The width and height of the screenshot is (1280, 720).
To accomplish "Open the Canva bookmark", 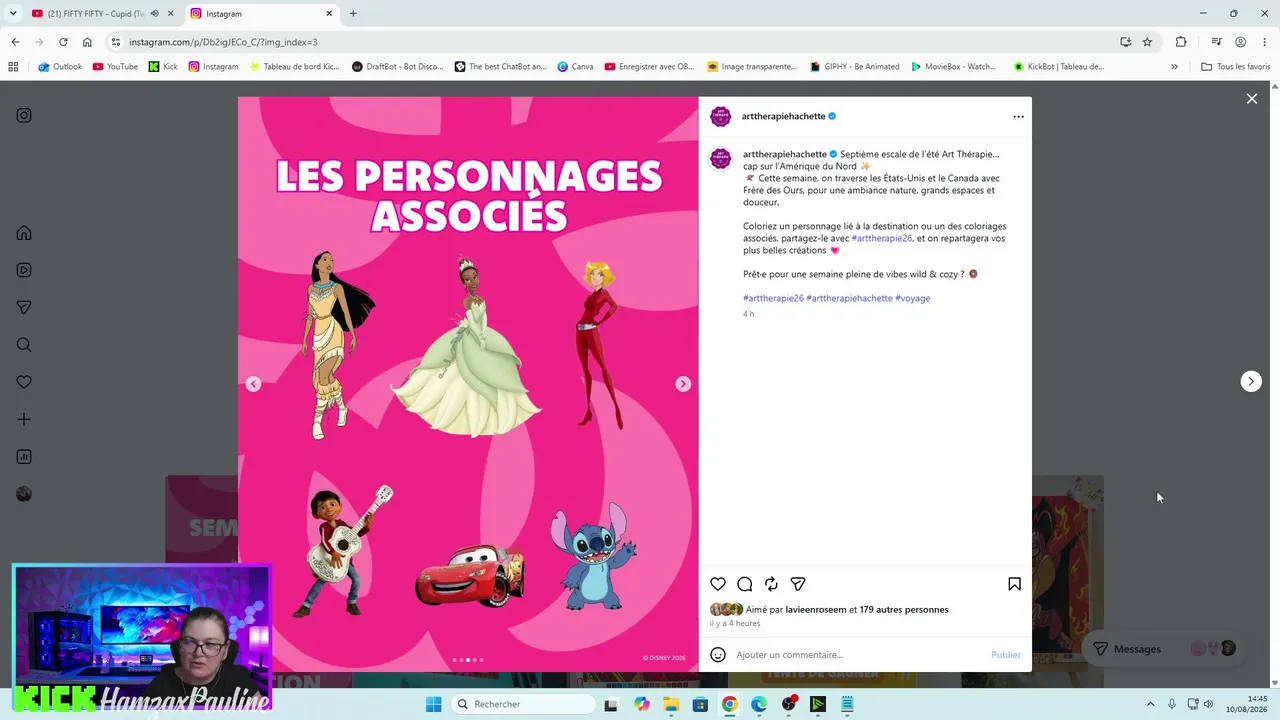I will point(575,67).
